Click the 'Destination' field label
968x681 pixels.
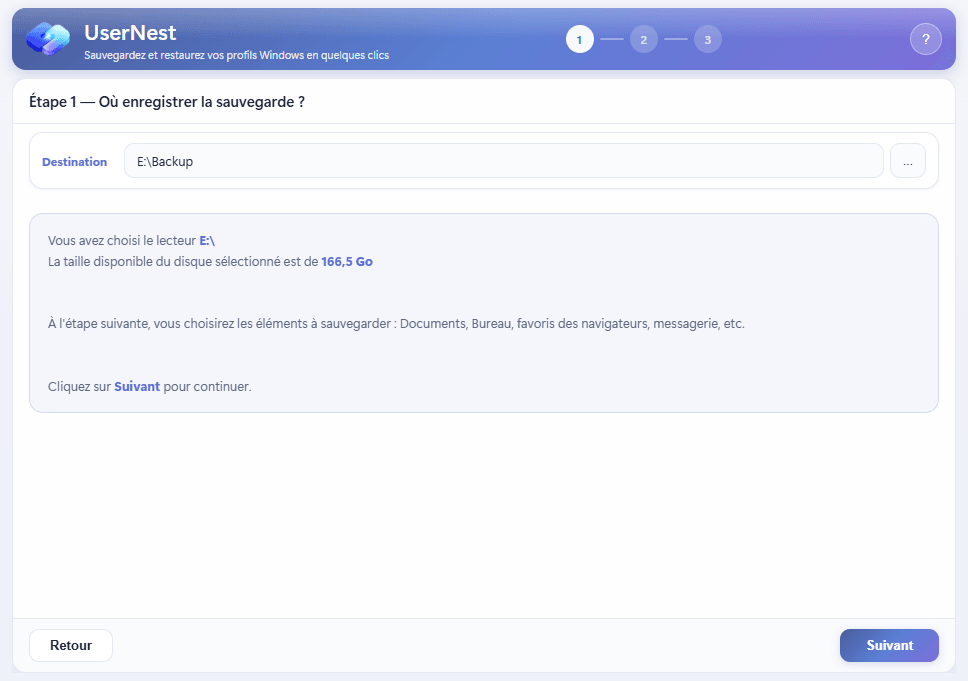[x=74, y=161]
